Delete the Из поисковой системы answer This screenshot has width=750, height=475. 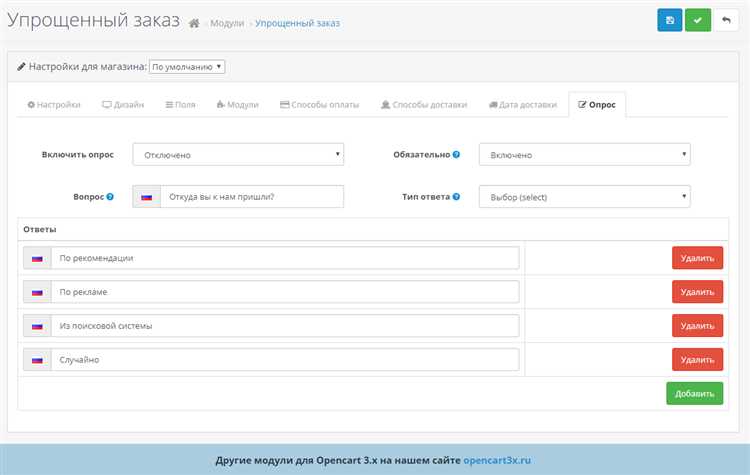697,326
